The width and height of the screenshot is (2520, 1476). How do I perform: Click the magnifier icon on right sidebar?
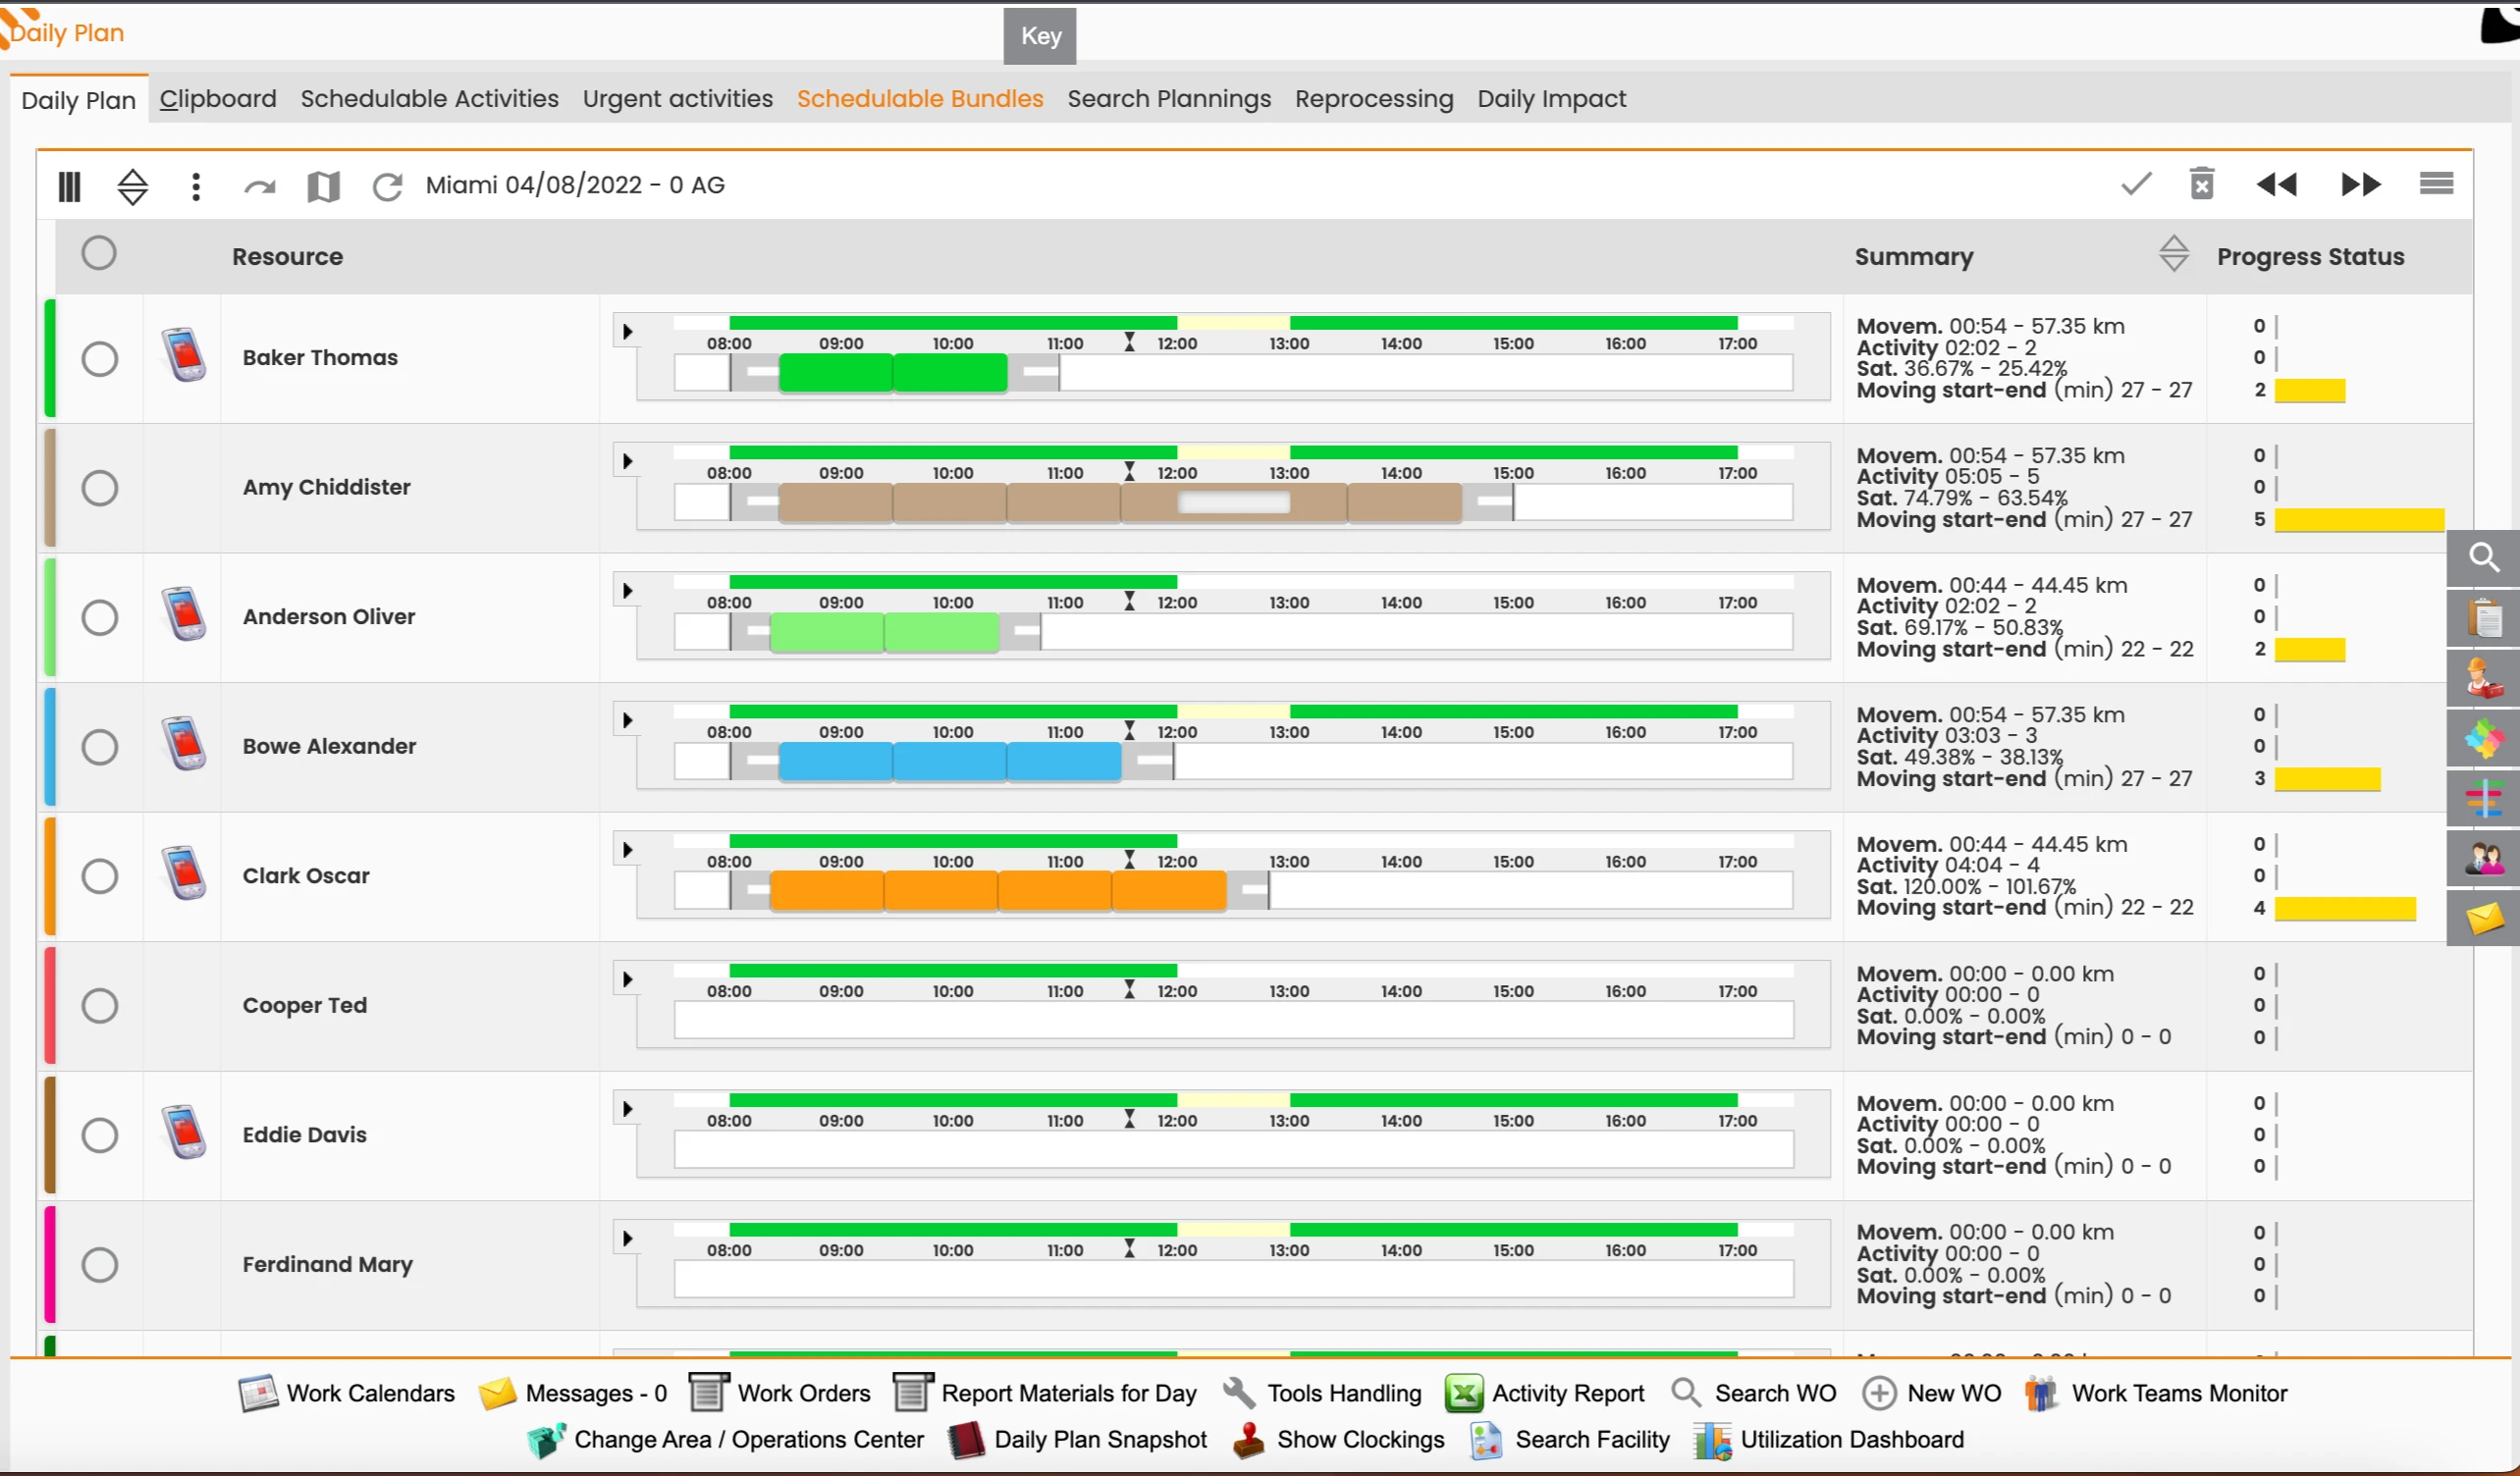2483,558
